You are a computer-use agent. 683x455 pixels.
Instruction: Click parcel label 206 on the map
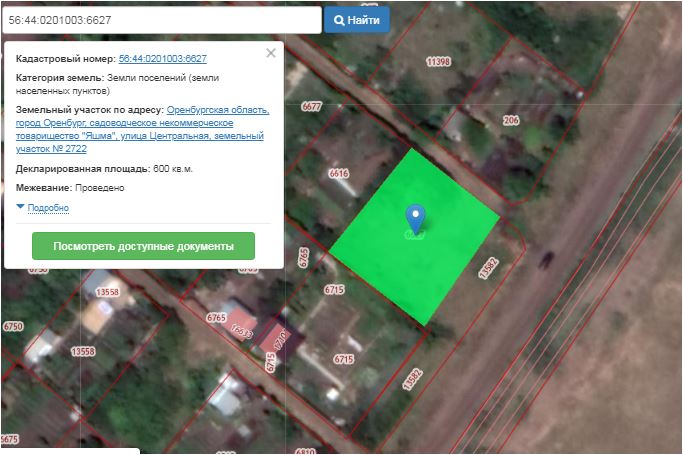[x=511, y=120]
